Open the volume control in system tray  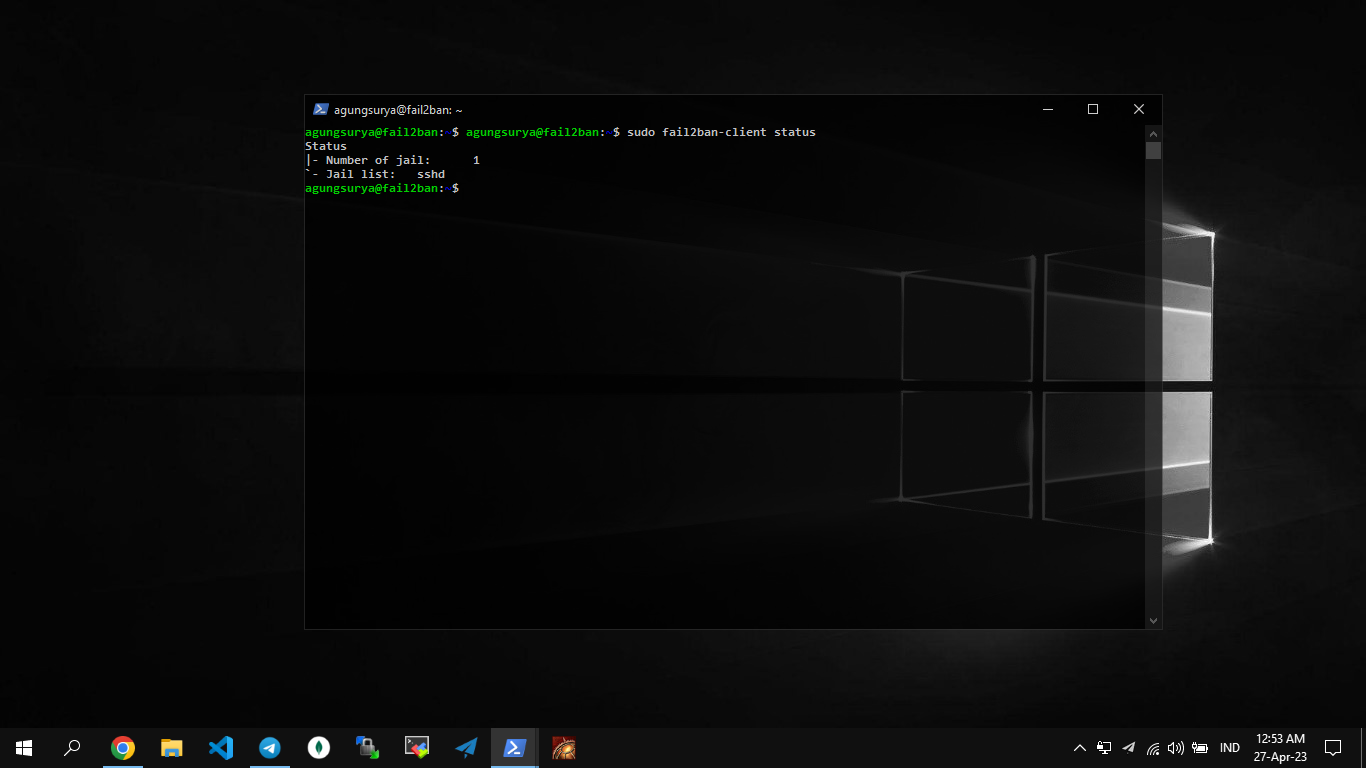pyautogui.click(x=1176, y=747)
